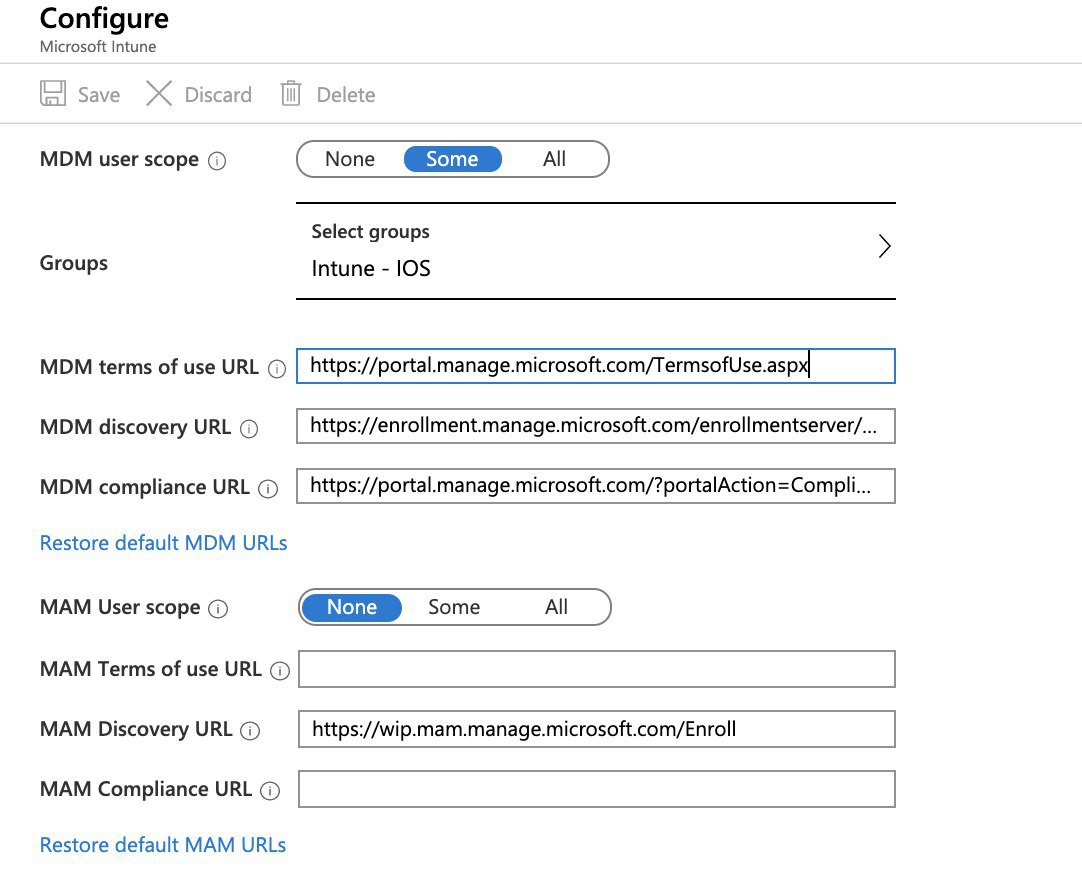Click the Microsoft Intune subtitle

coord(98,47)
